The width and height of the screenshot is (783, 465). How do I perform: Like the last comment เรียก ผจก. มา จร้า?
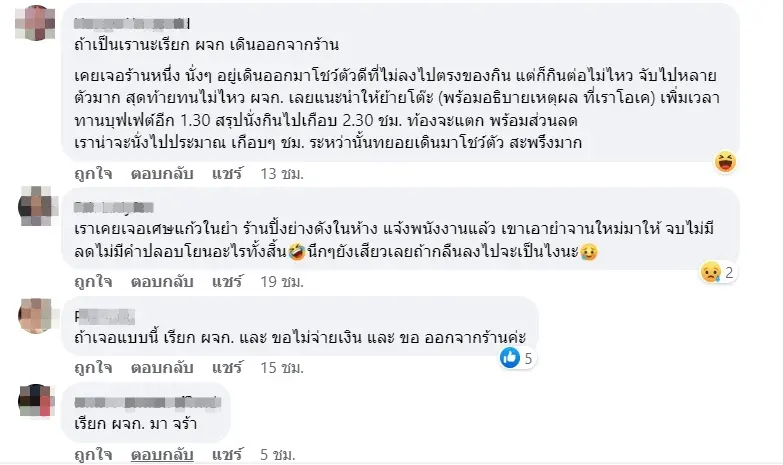pyautogui.click(x=94, y=453)
